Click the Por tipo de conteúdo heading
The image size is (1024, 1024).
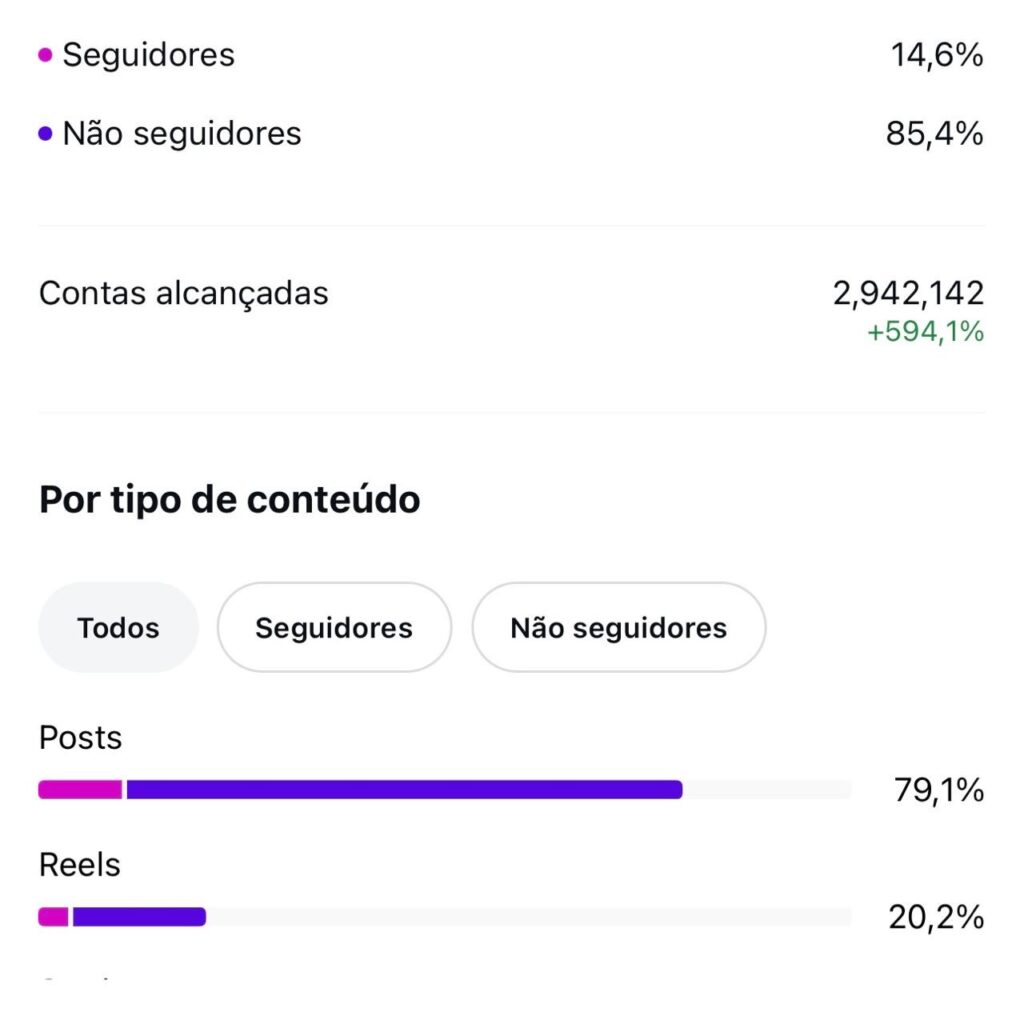coord(229,500)
